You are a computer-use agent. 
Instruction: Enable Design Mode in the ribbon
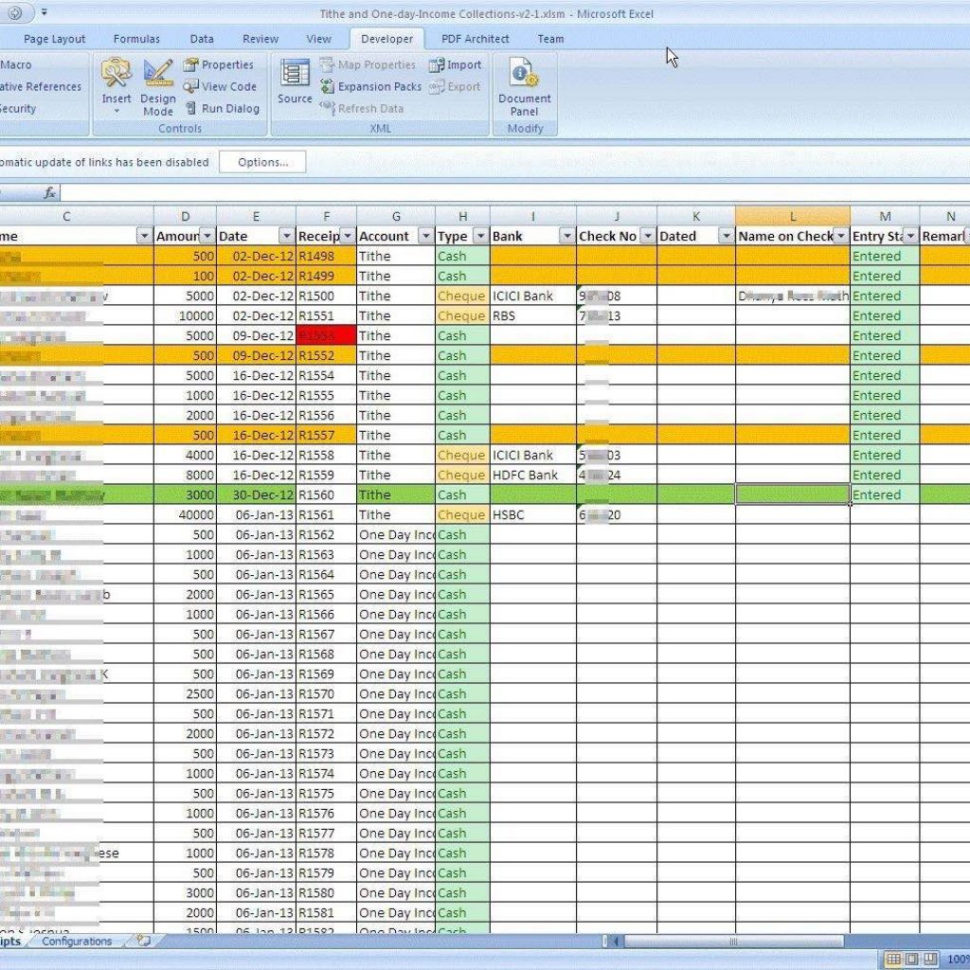158,85
